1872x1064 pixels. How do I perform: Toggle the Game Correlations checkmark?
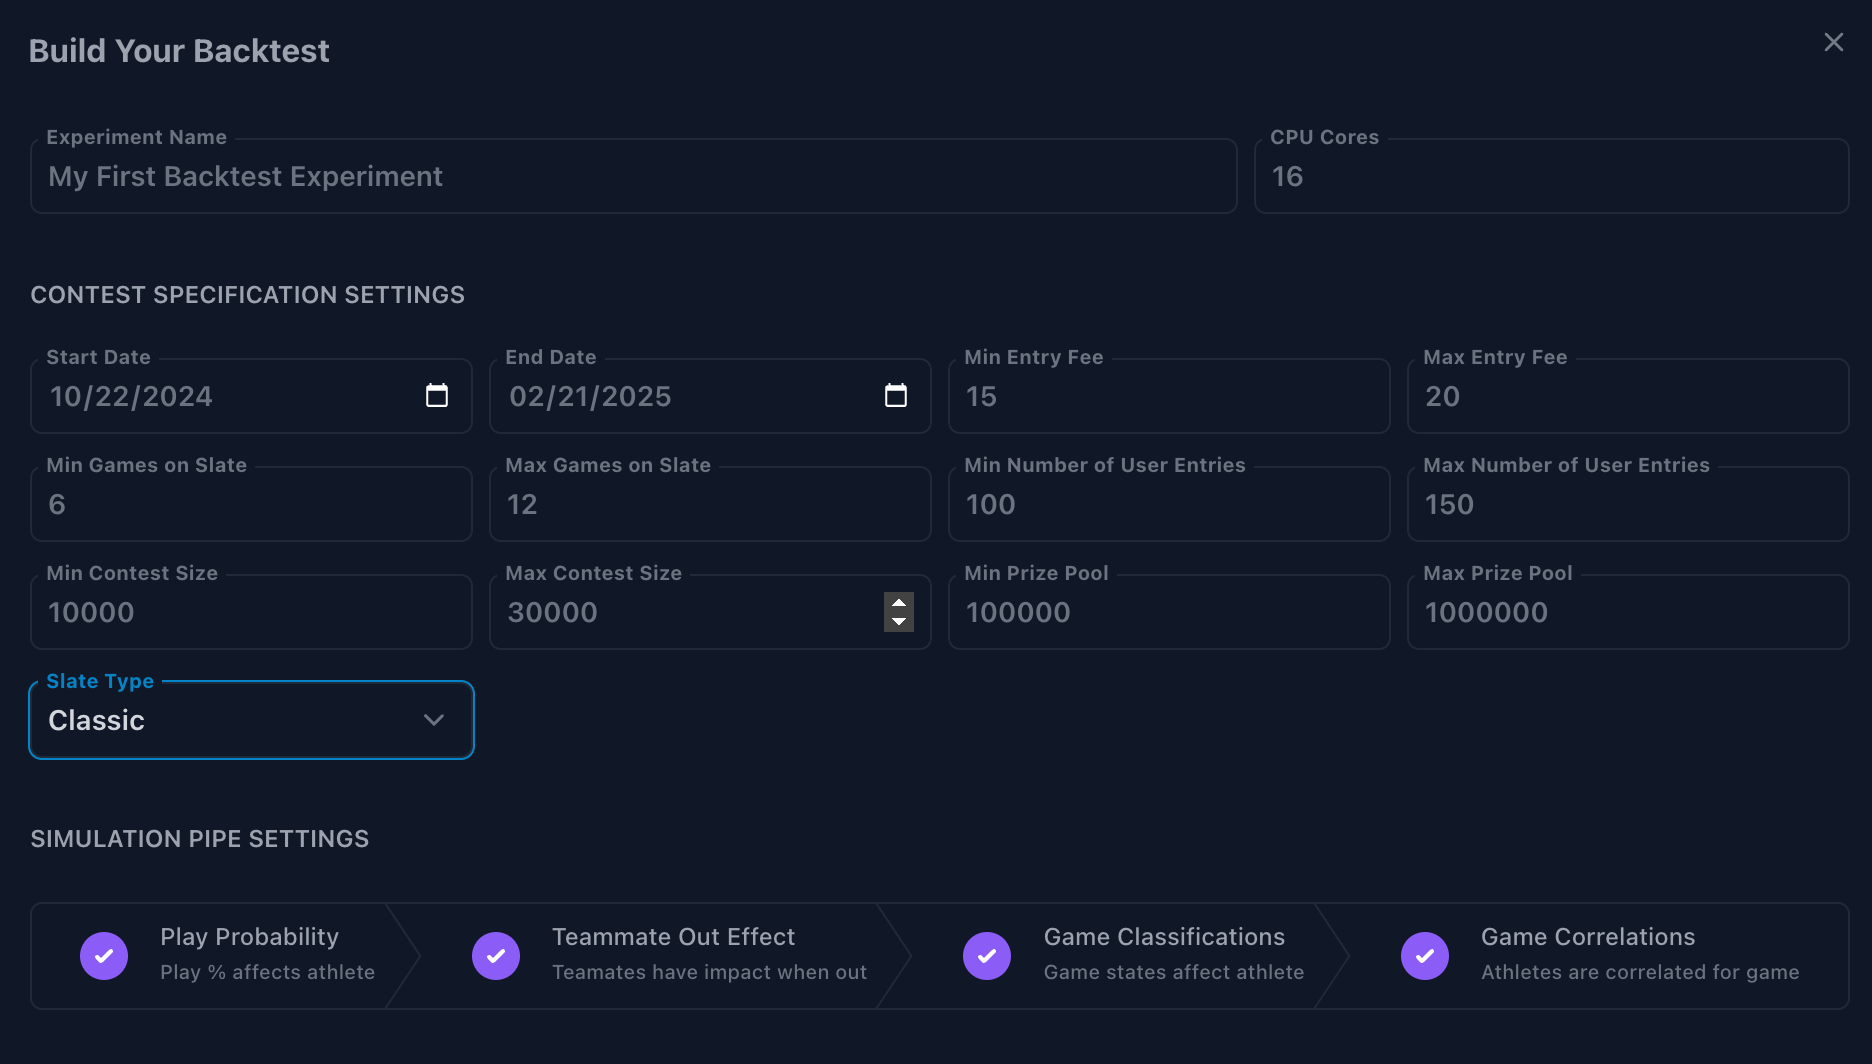(x=1425, y=956)
